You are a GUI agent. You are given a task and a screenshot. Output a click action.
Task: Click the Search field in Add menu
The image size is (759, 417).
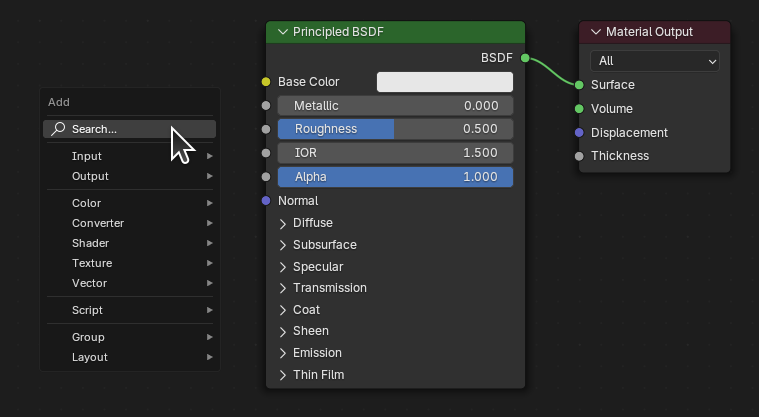point(130,129)
